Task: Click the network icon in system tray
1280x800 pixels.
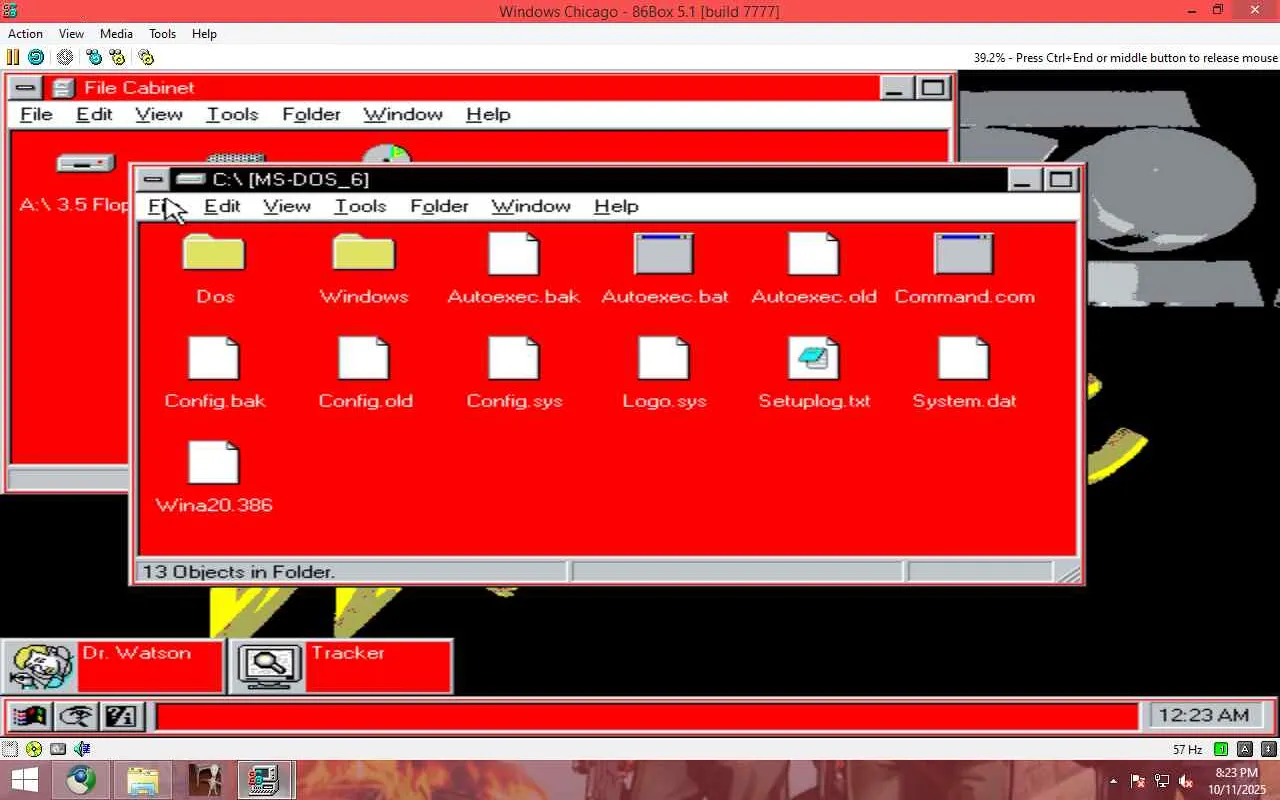Action: click(1162, 781)
